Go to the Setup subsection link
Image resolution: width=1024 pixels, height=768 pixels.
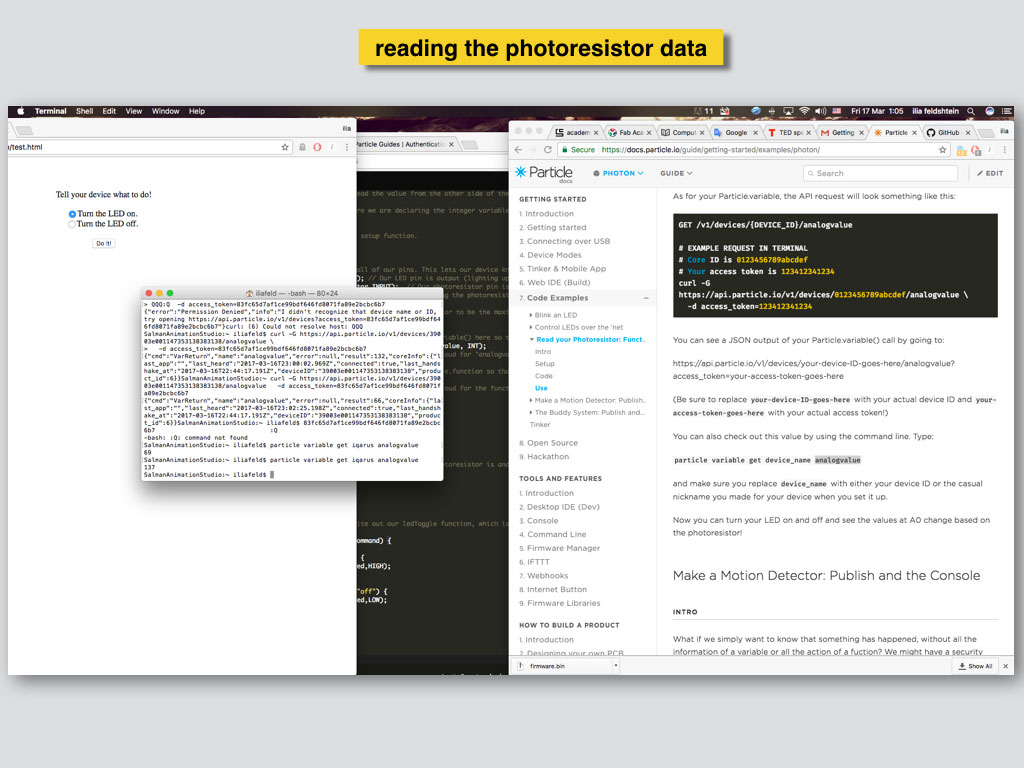[545, 364]
